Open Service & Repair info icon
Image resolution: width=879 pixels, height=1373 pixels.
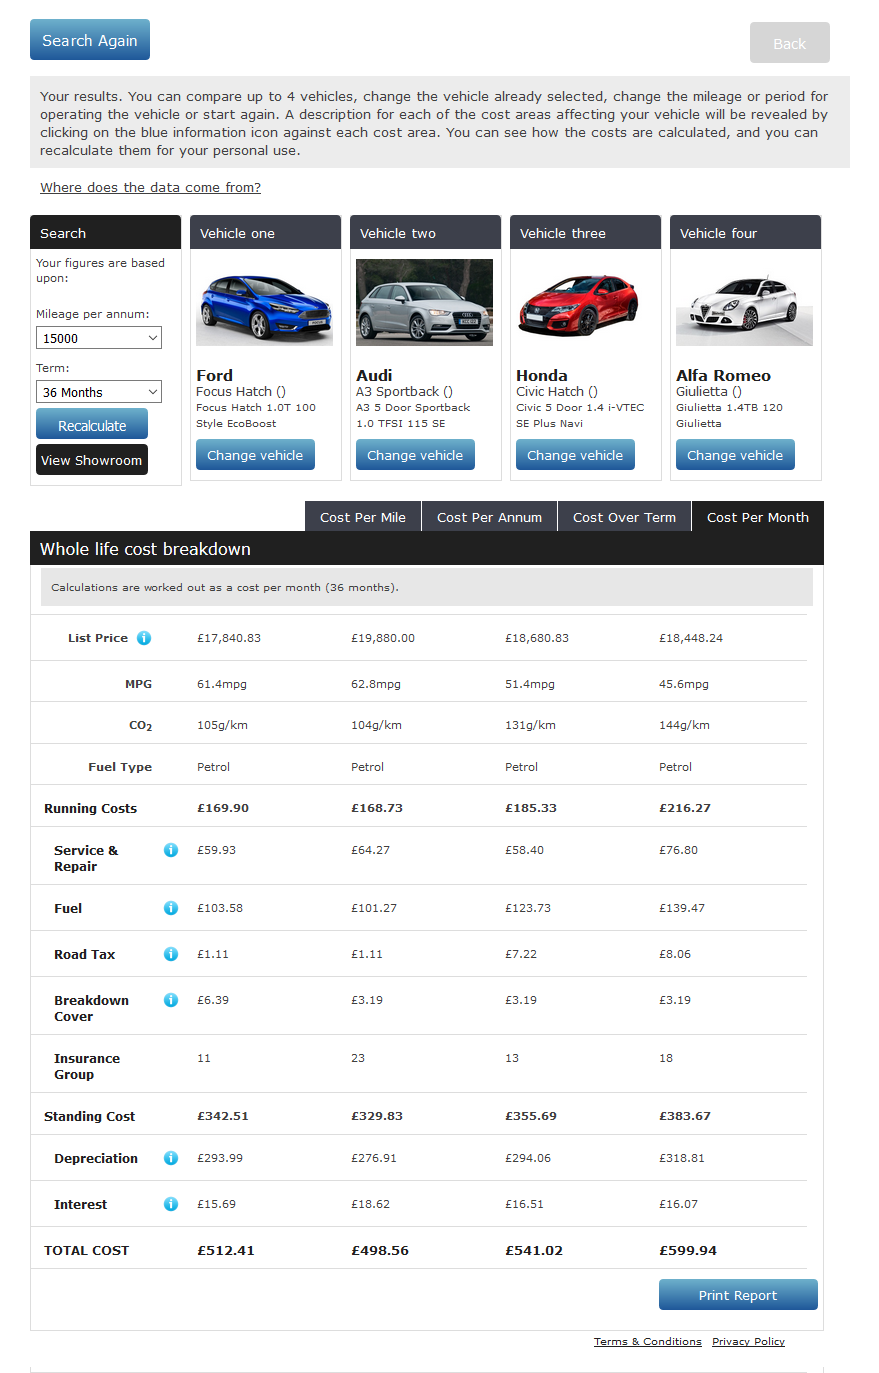point(171,850)
